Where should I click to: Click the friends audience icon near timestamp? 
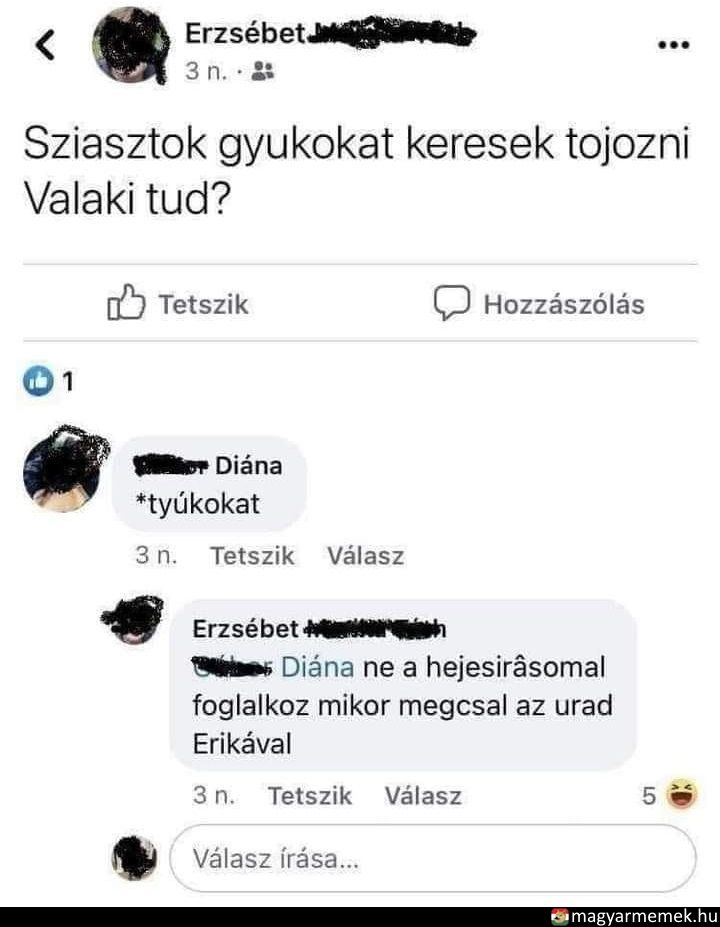tap(262, 72)
